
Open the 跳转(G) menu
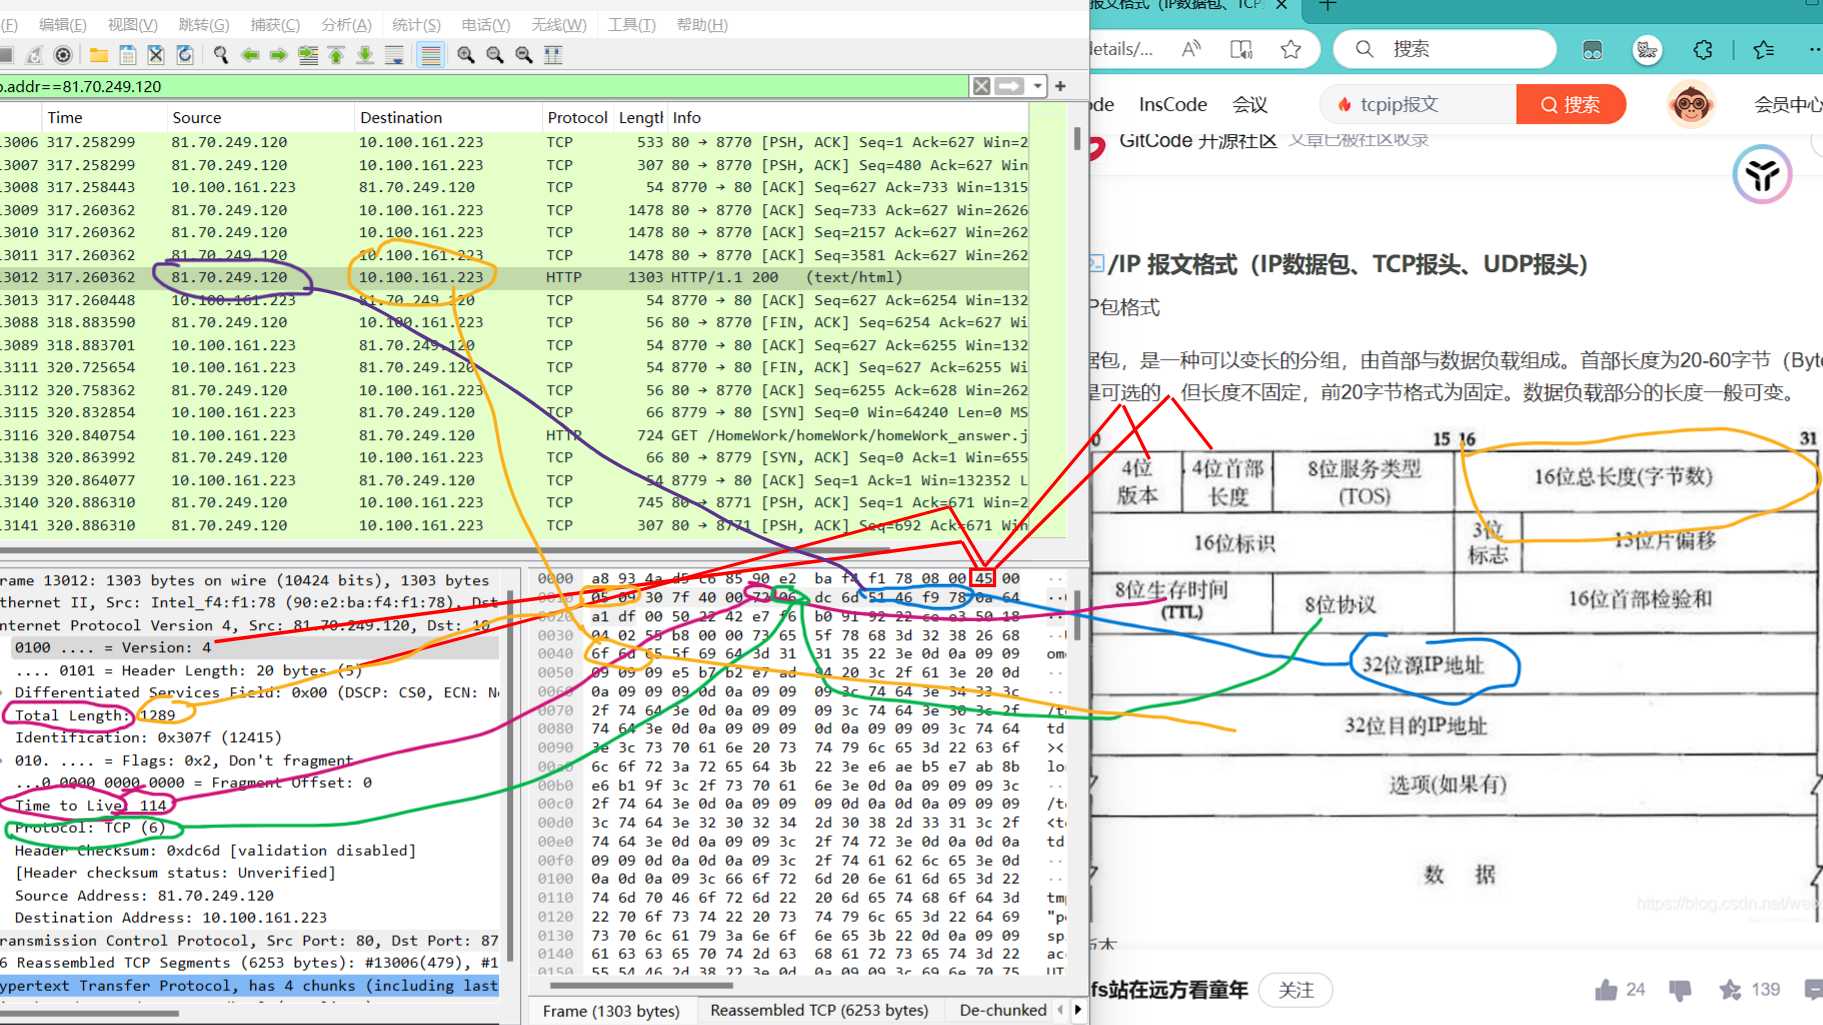click(x=203, y=25)
